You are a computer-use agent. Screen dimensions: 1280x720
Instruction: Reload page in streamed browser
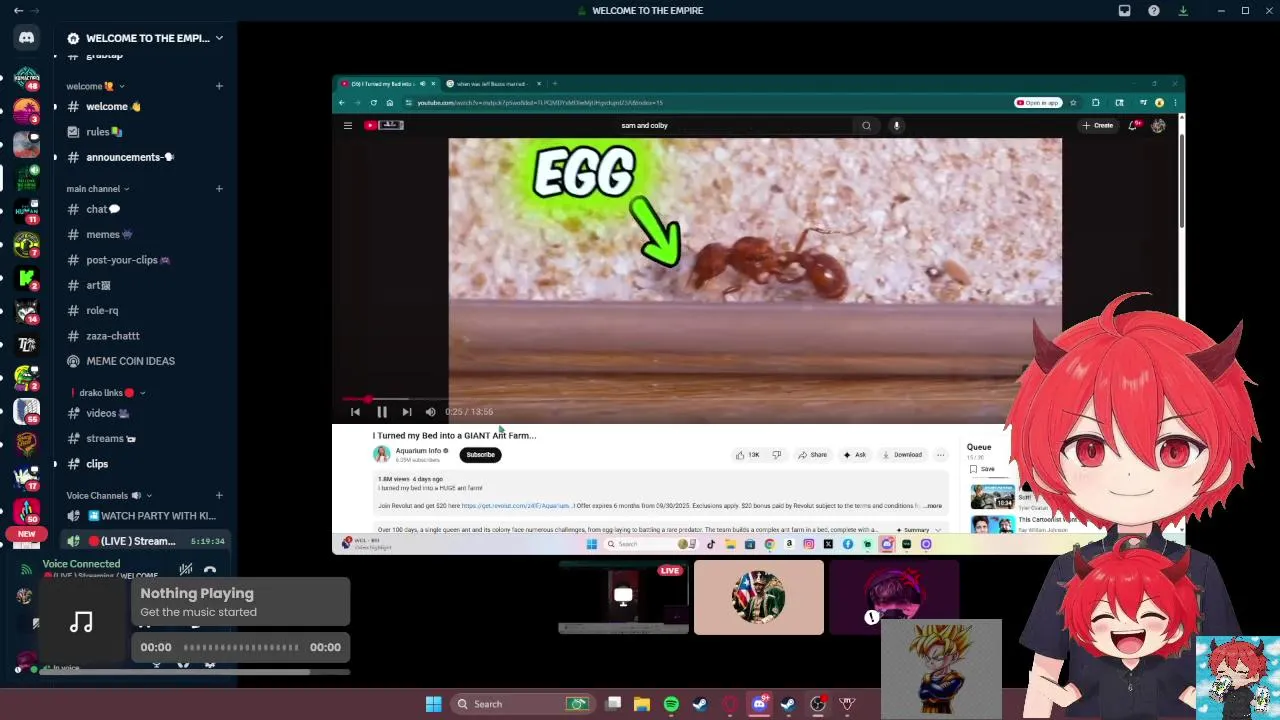[x=374, y=103]
